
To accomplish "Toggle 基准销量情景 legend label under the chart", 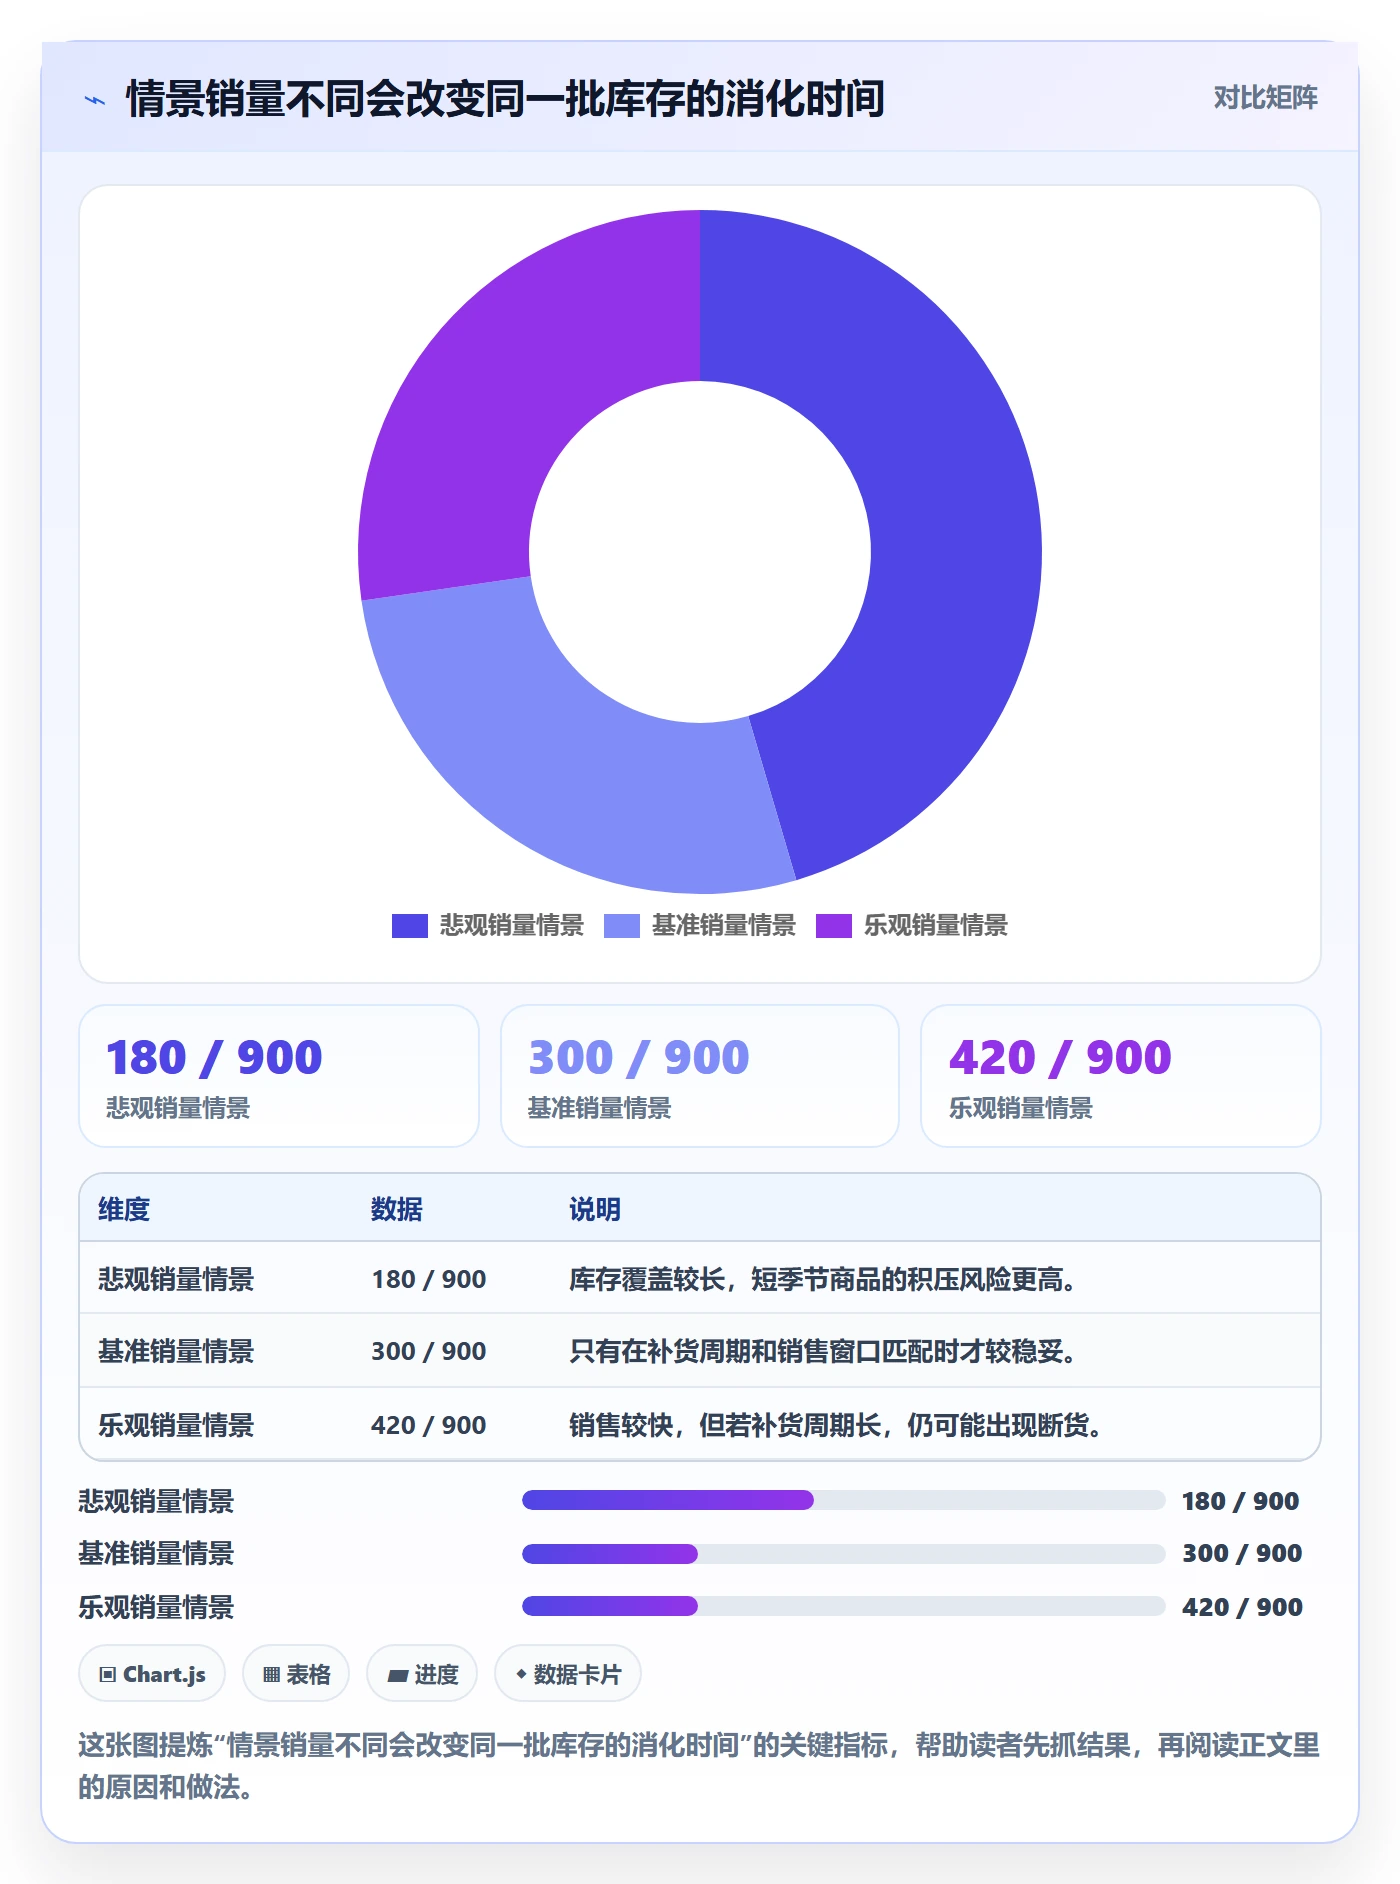I will pyautogui.click(x=724, y=926).
